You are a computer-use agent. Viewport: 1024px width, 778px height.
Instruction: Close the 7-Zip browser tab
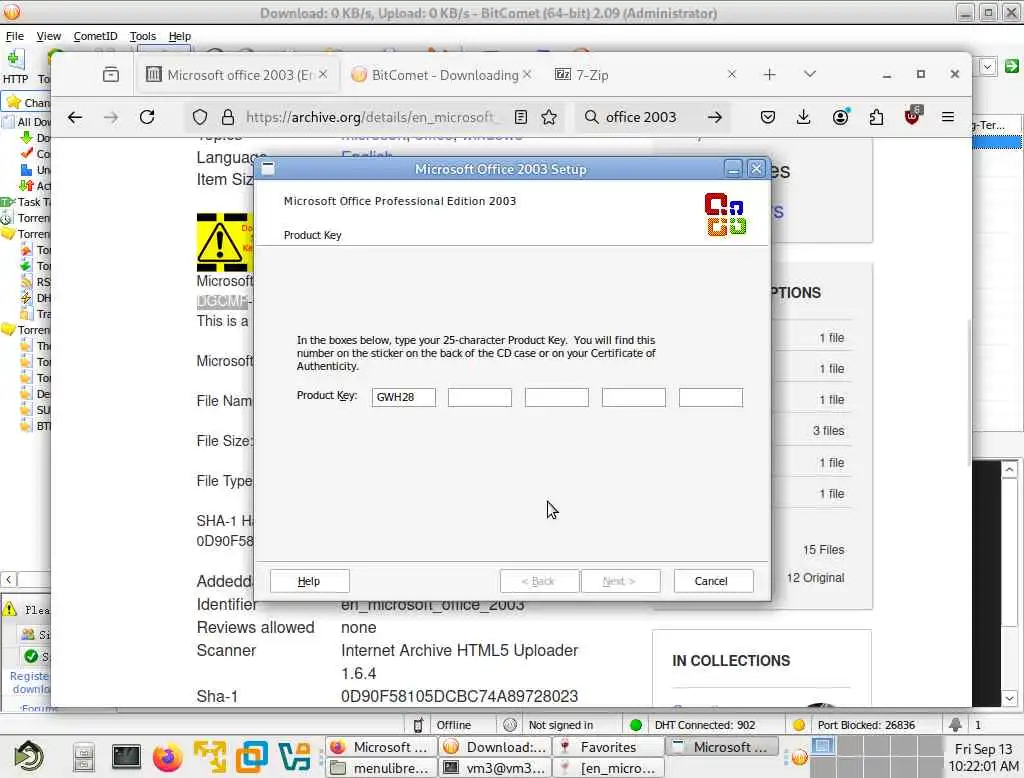click(731, 74)
